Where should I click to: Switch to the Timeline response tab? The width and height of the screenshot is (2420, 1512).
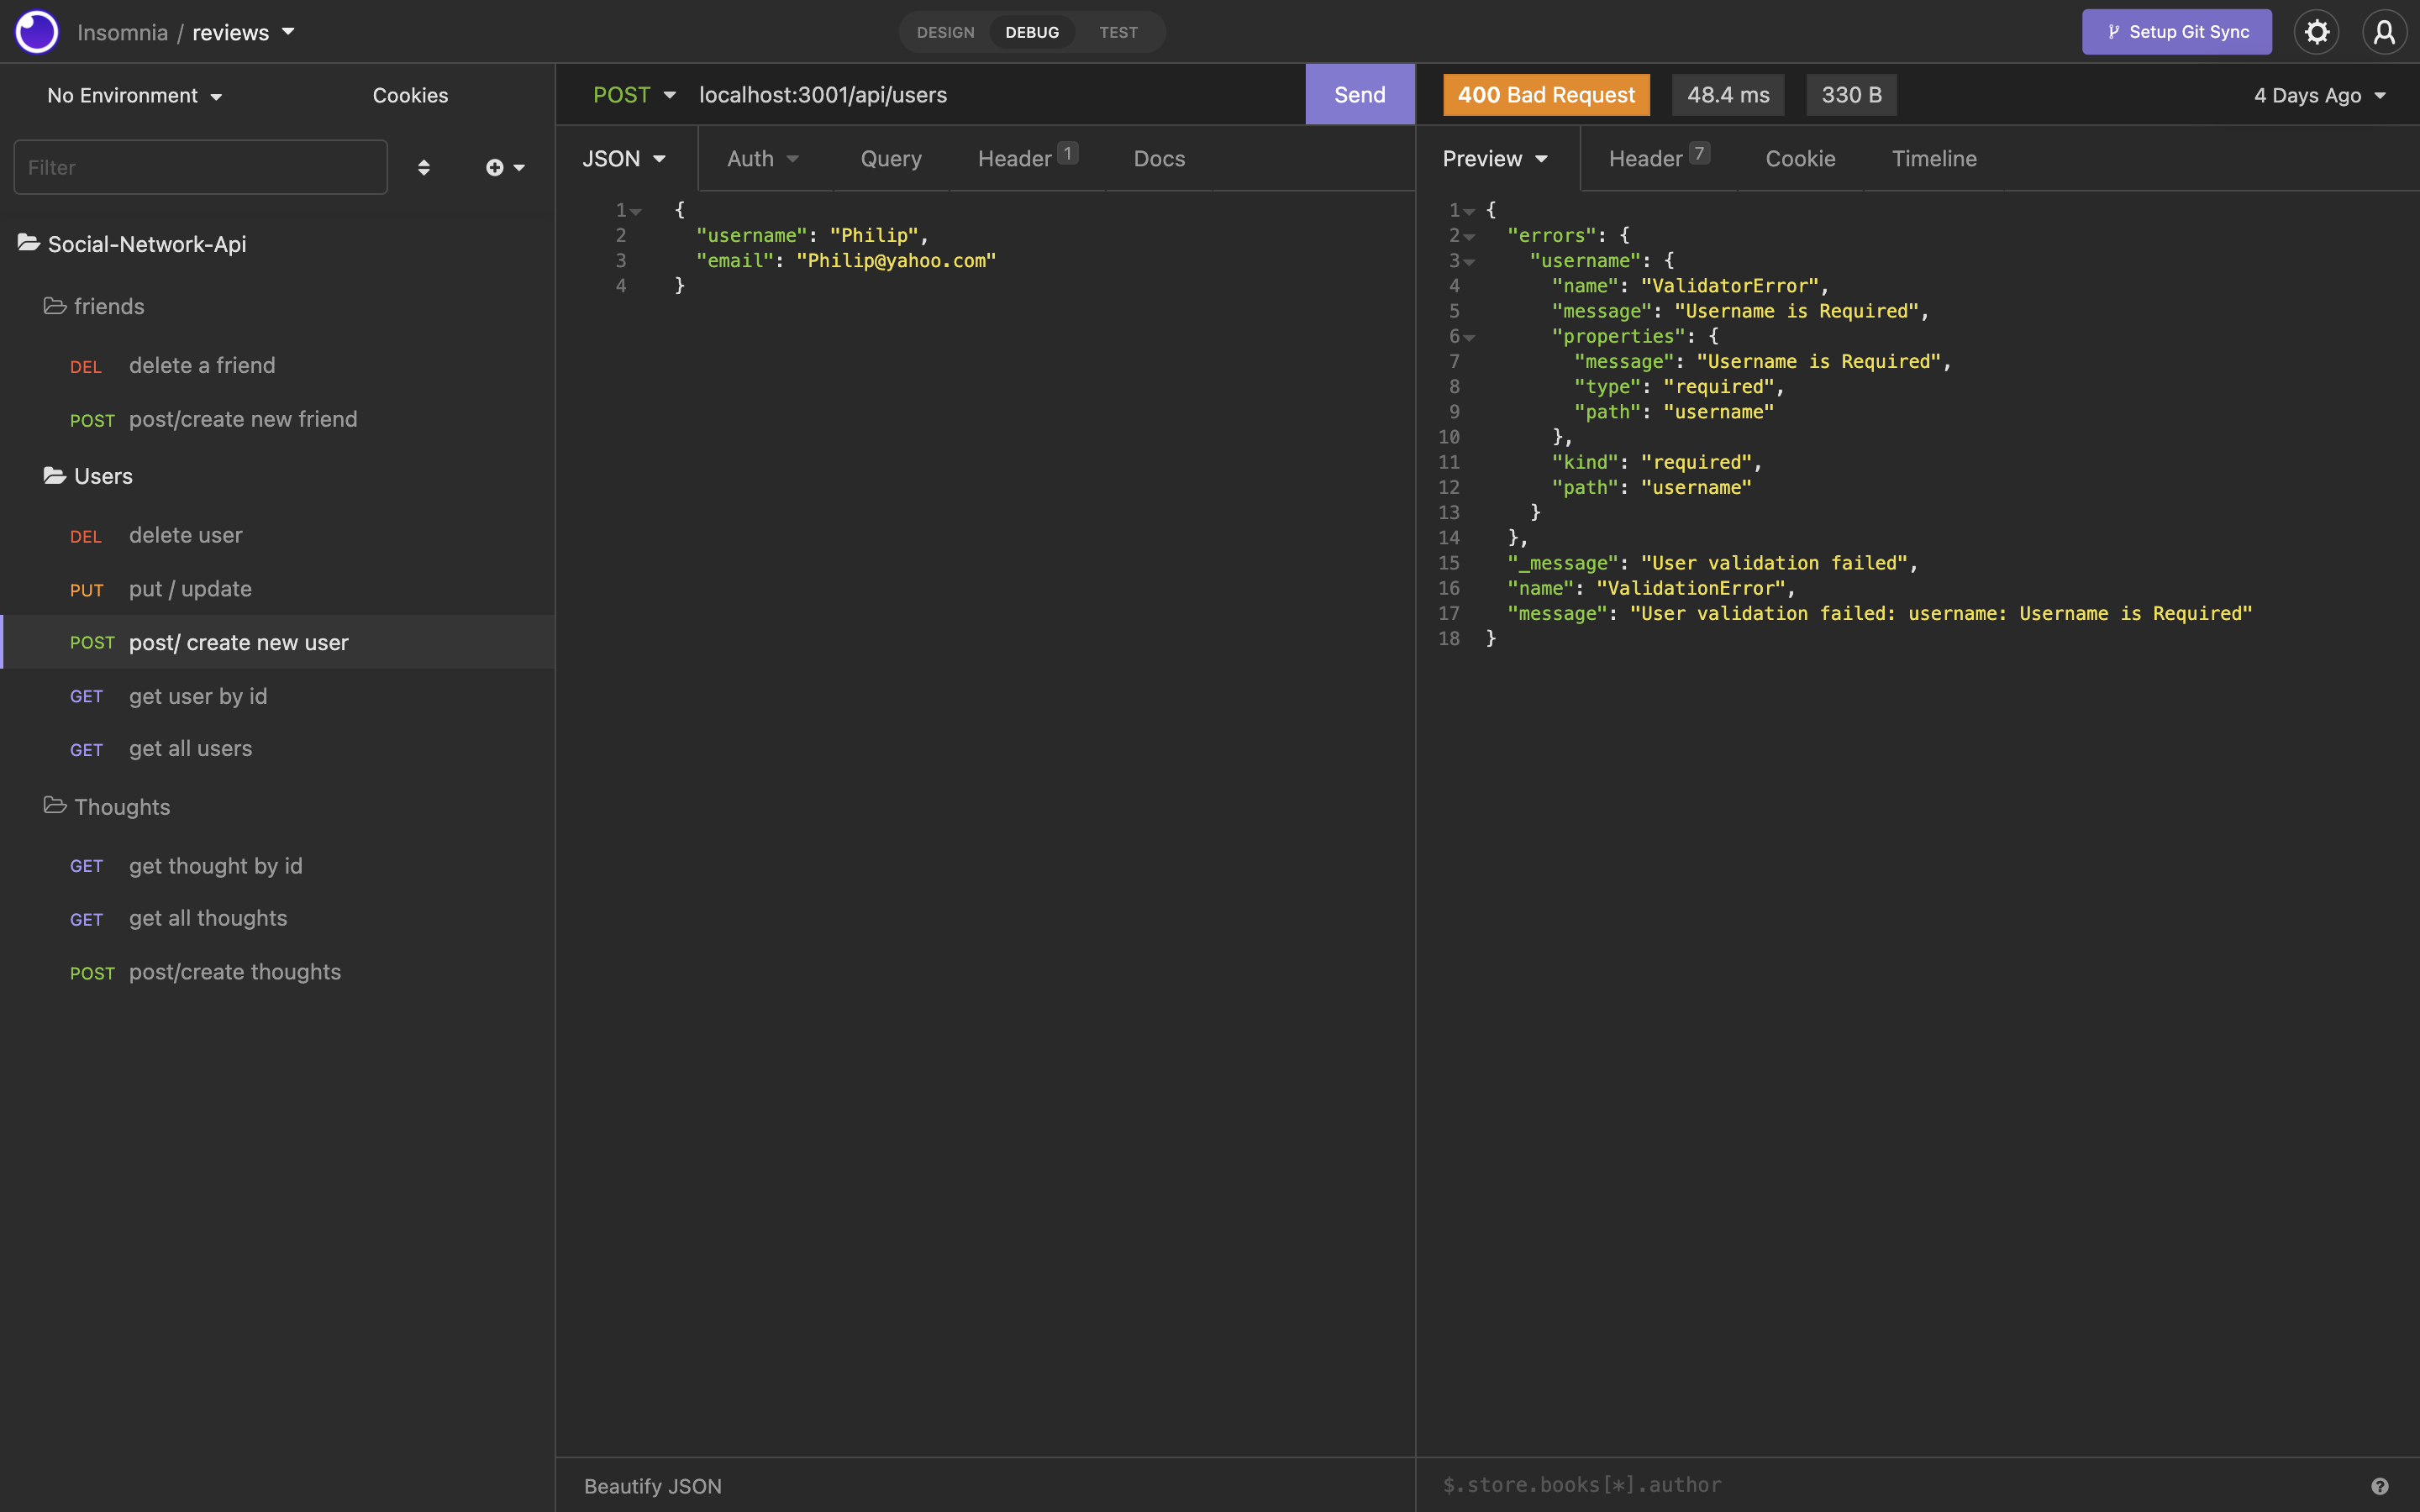pos(1933,158)
